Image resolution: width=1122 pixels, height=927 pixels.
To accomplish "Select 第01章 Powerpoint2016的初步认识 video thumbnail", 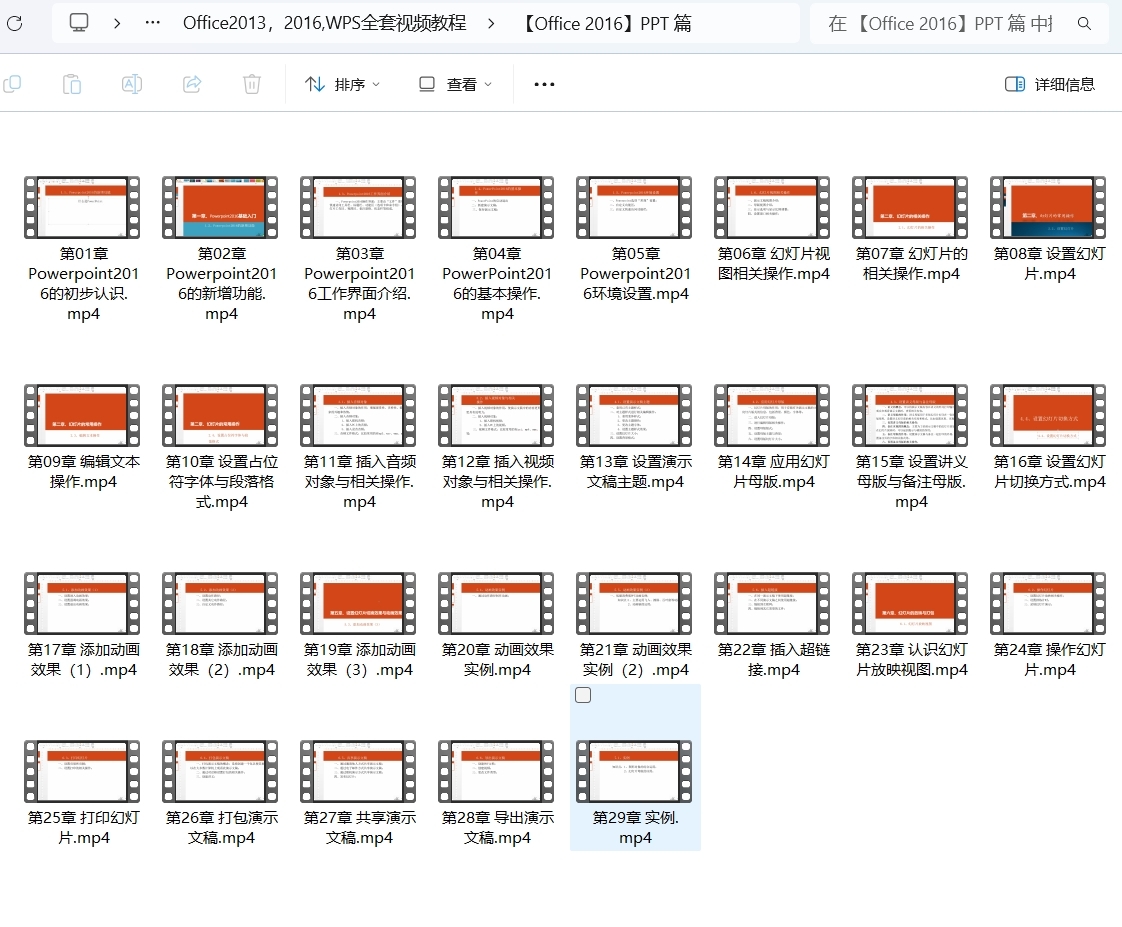I will point(82,208).
